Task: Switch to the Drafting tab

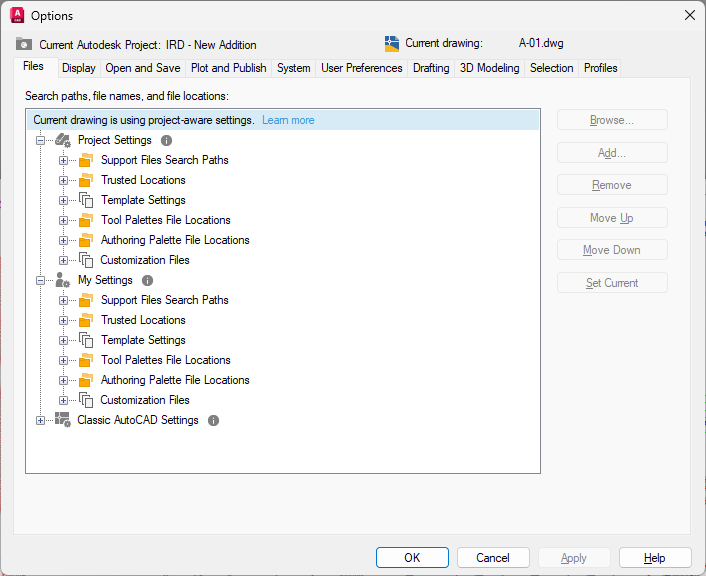Action: click(431, 68)
